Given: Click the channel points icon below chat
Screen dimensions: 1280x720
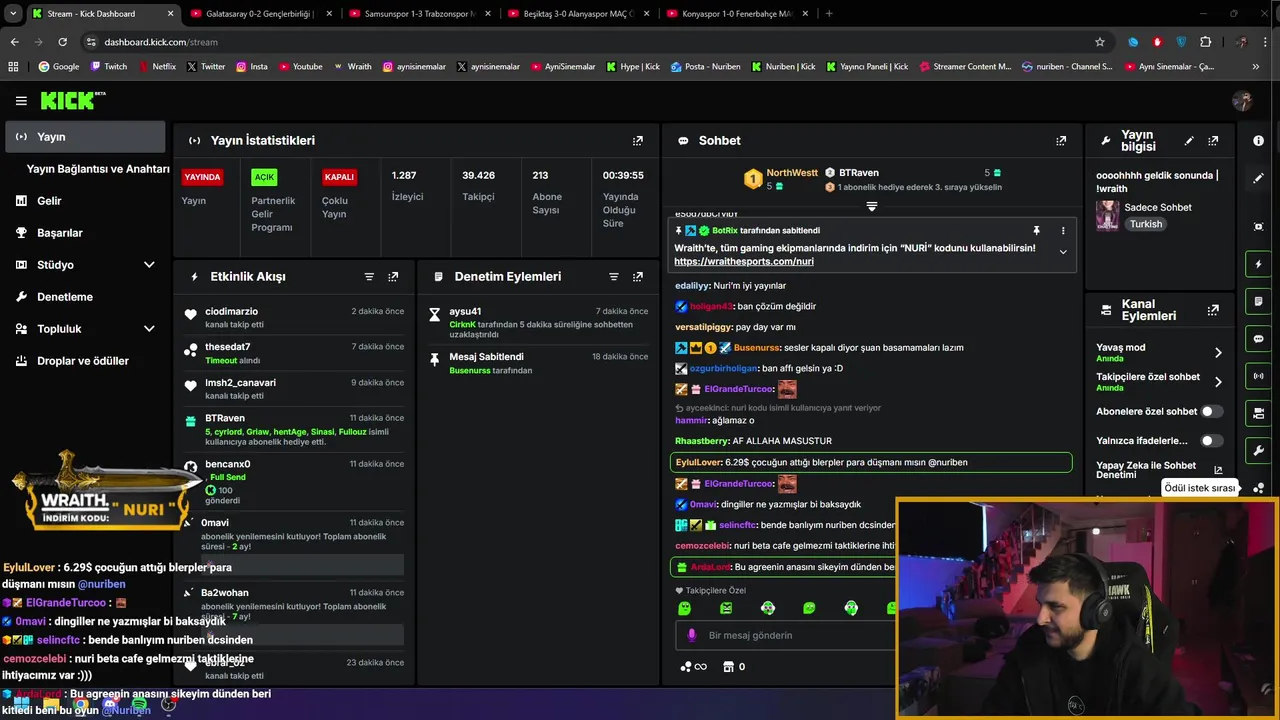Looking at the screenshot, I should pyautogui.click(x=687, y=667).
